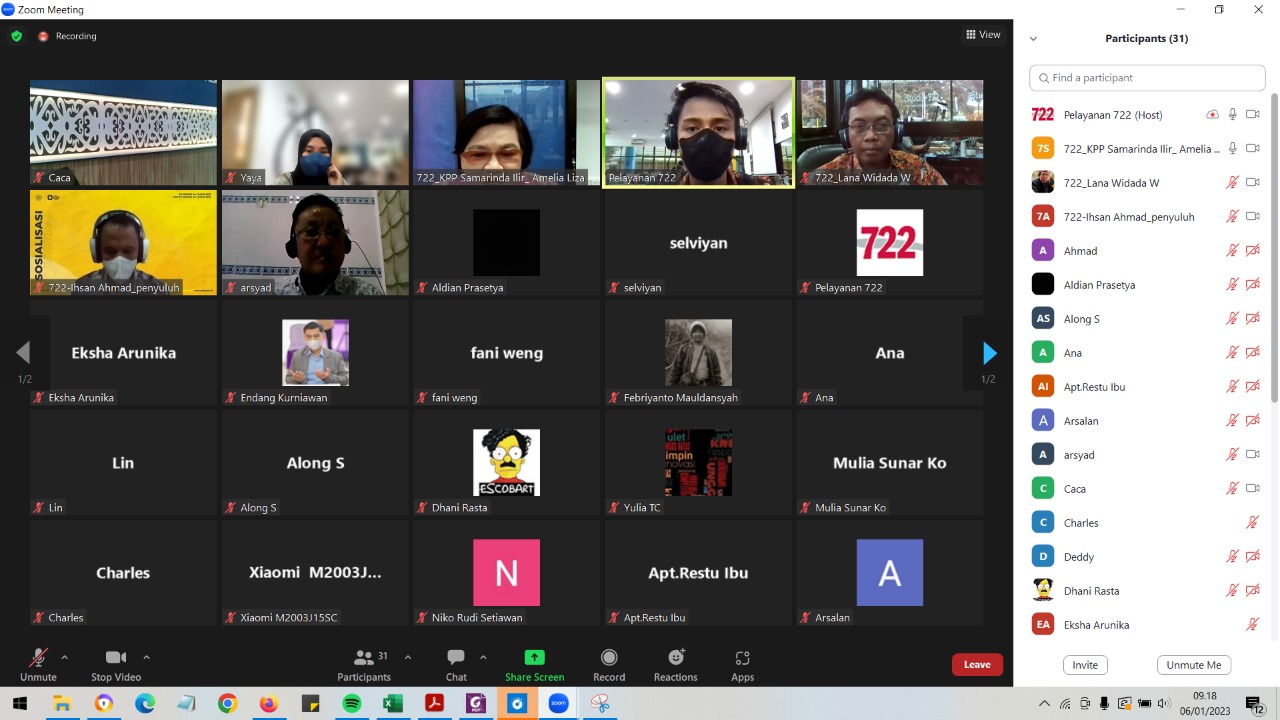
Task: Click the red Leave button
Action: (x=977, y=664)
